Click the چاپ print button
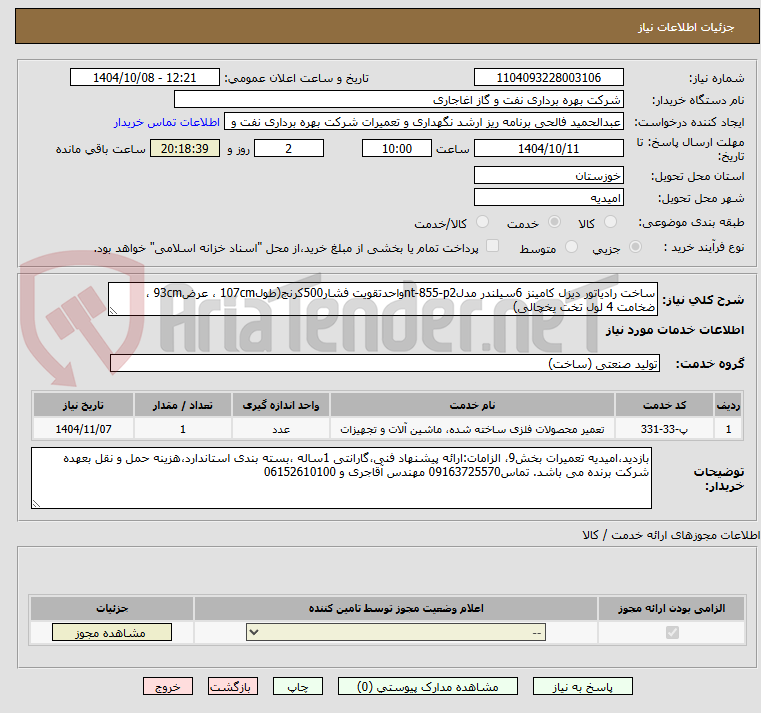The height and width of the screenshot is (713, 761). click(x=298, y=686)
